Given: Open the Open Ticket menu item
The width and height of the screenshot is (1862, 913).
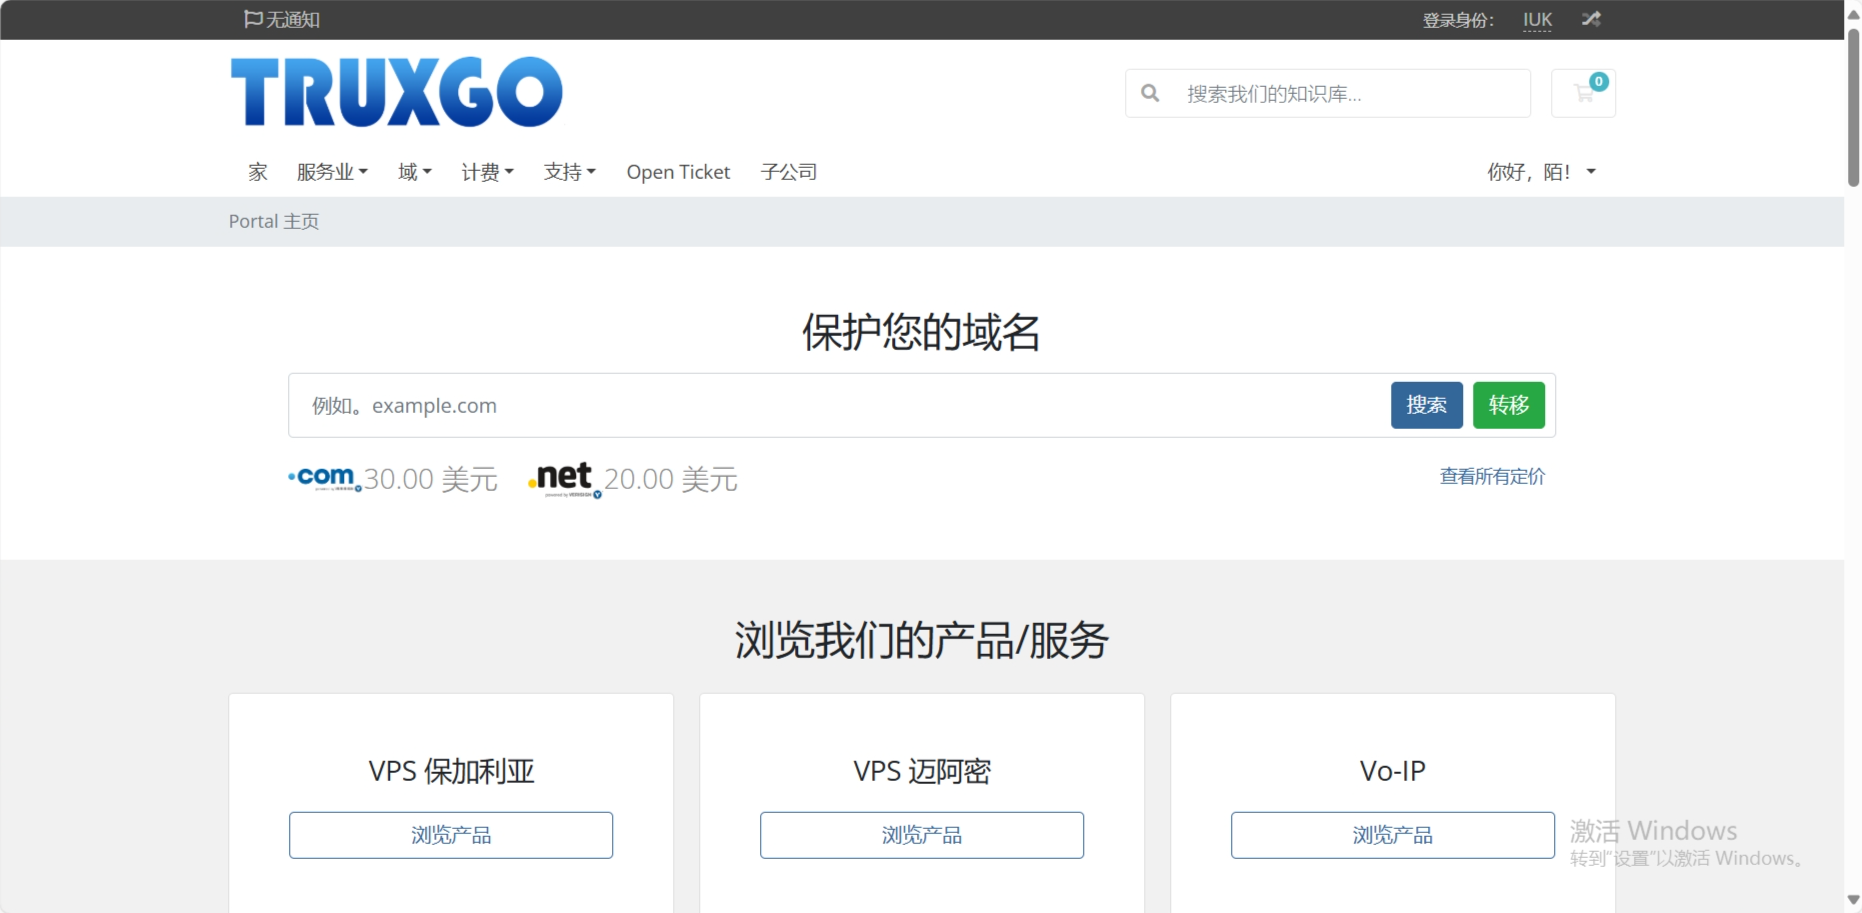Looking at the screenshot, I should (678, 171).
